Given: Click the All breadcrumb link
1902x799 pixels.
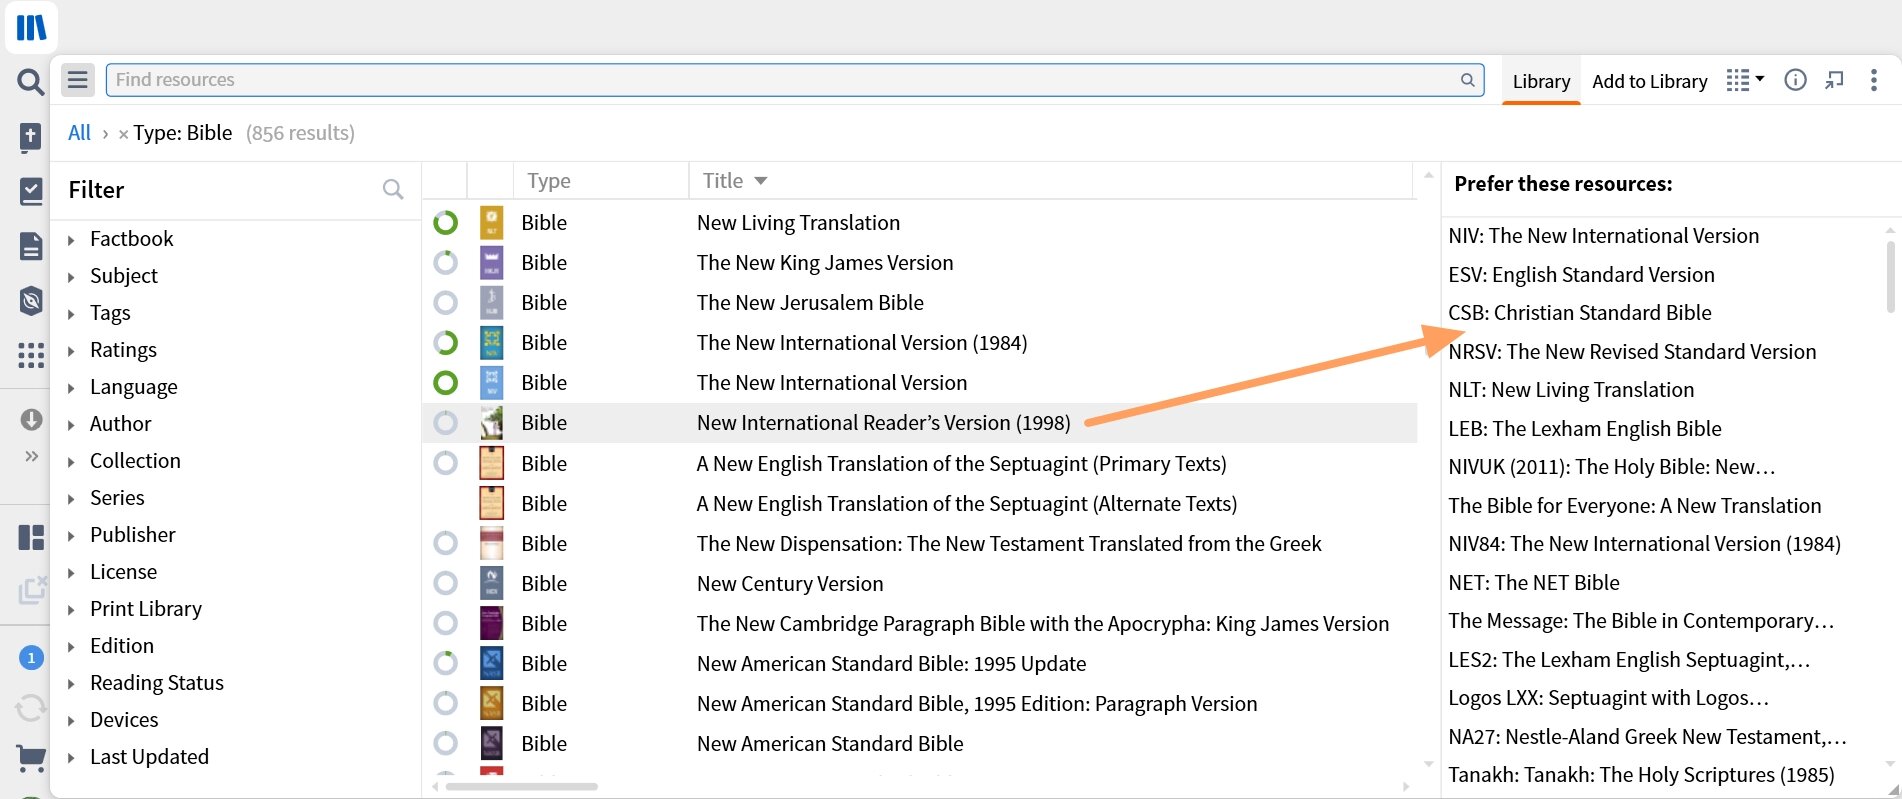Looking at the screenshot, I should (x=79, y=133).
